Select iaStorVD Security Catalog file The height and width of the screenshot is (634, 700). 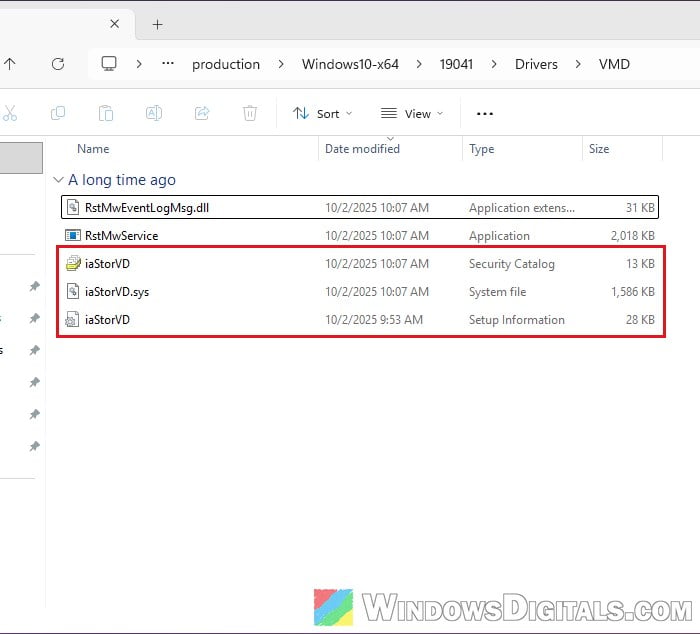(x=359, y=263)
